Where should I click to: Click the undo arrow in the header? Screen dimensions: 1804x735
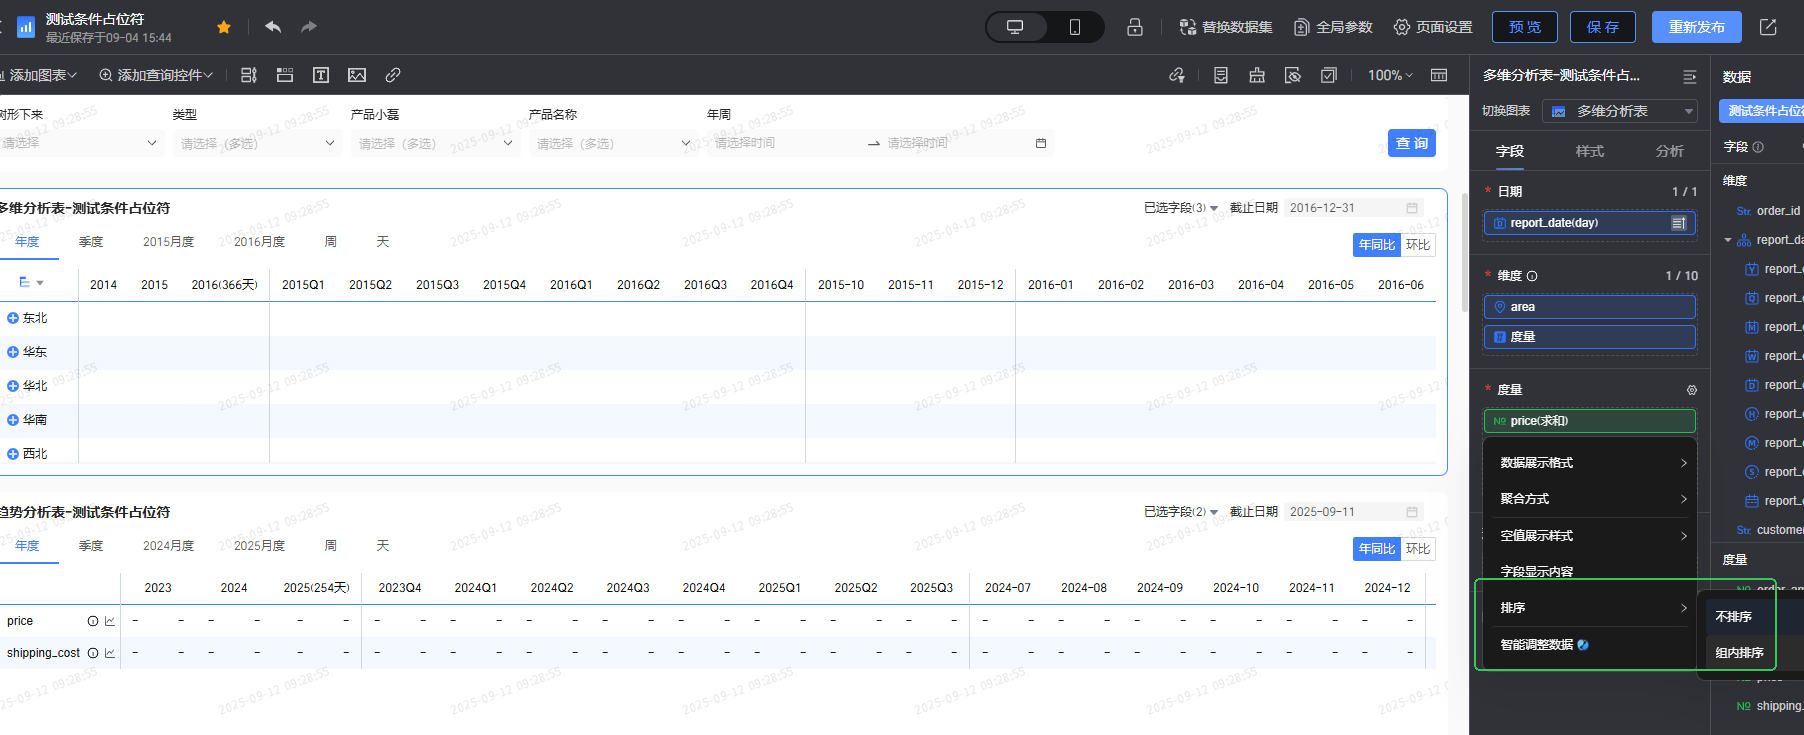click(273, 27)
